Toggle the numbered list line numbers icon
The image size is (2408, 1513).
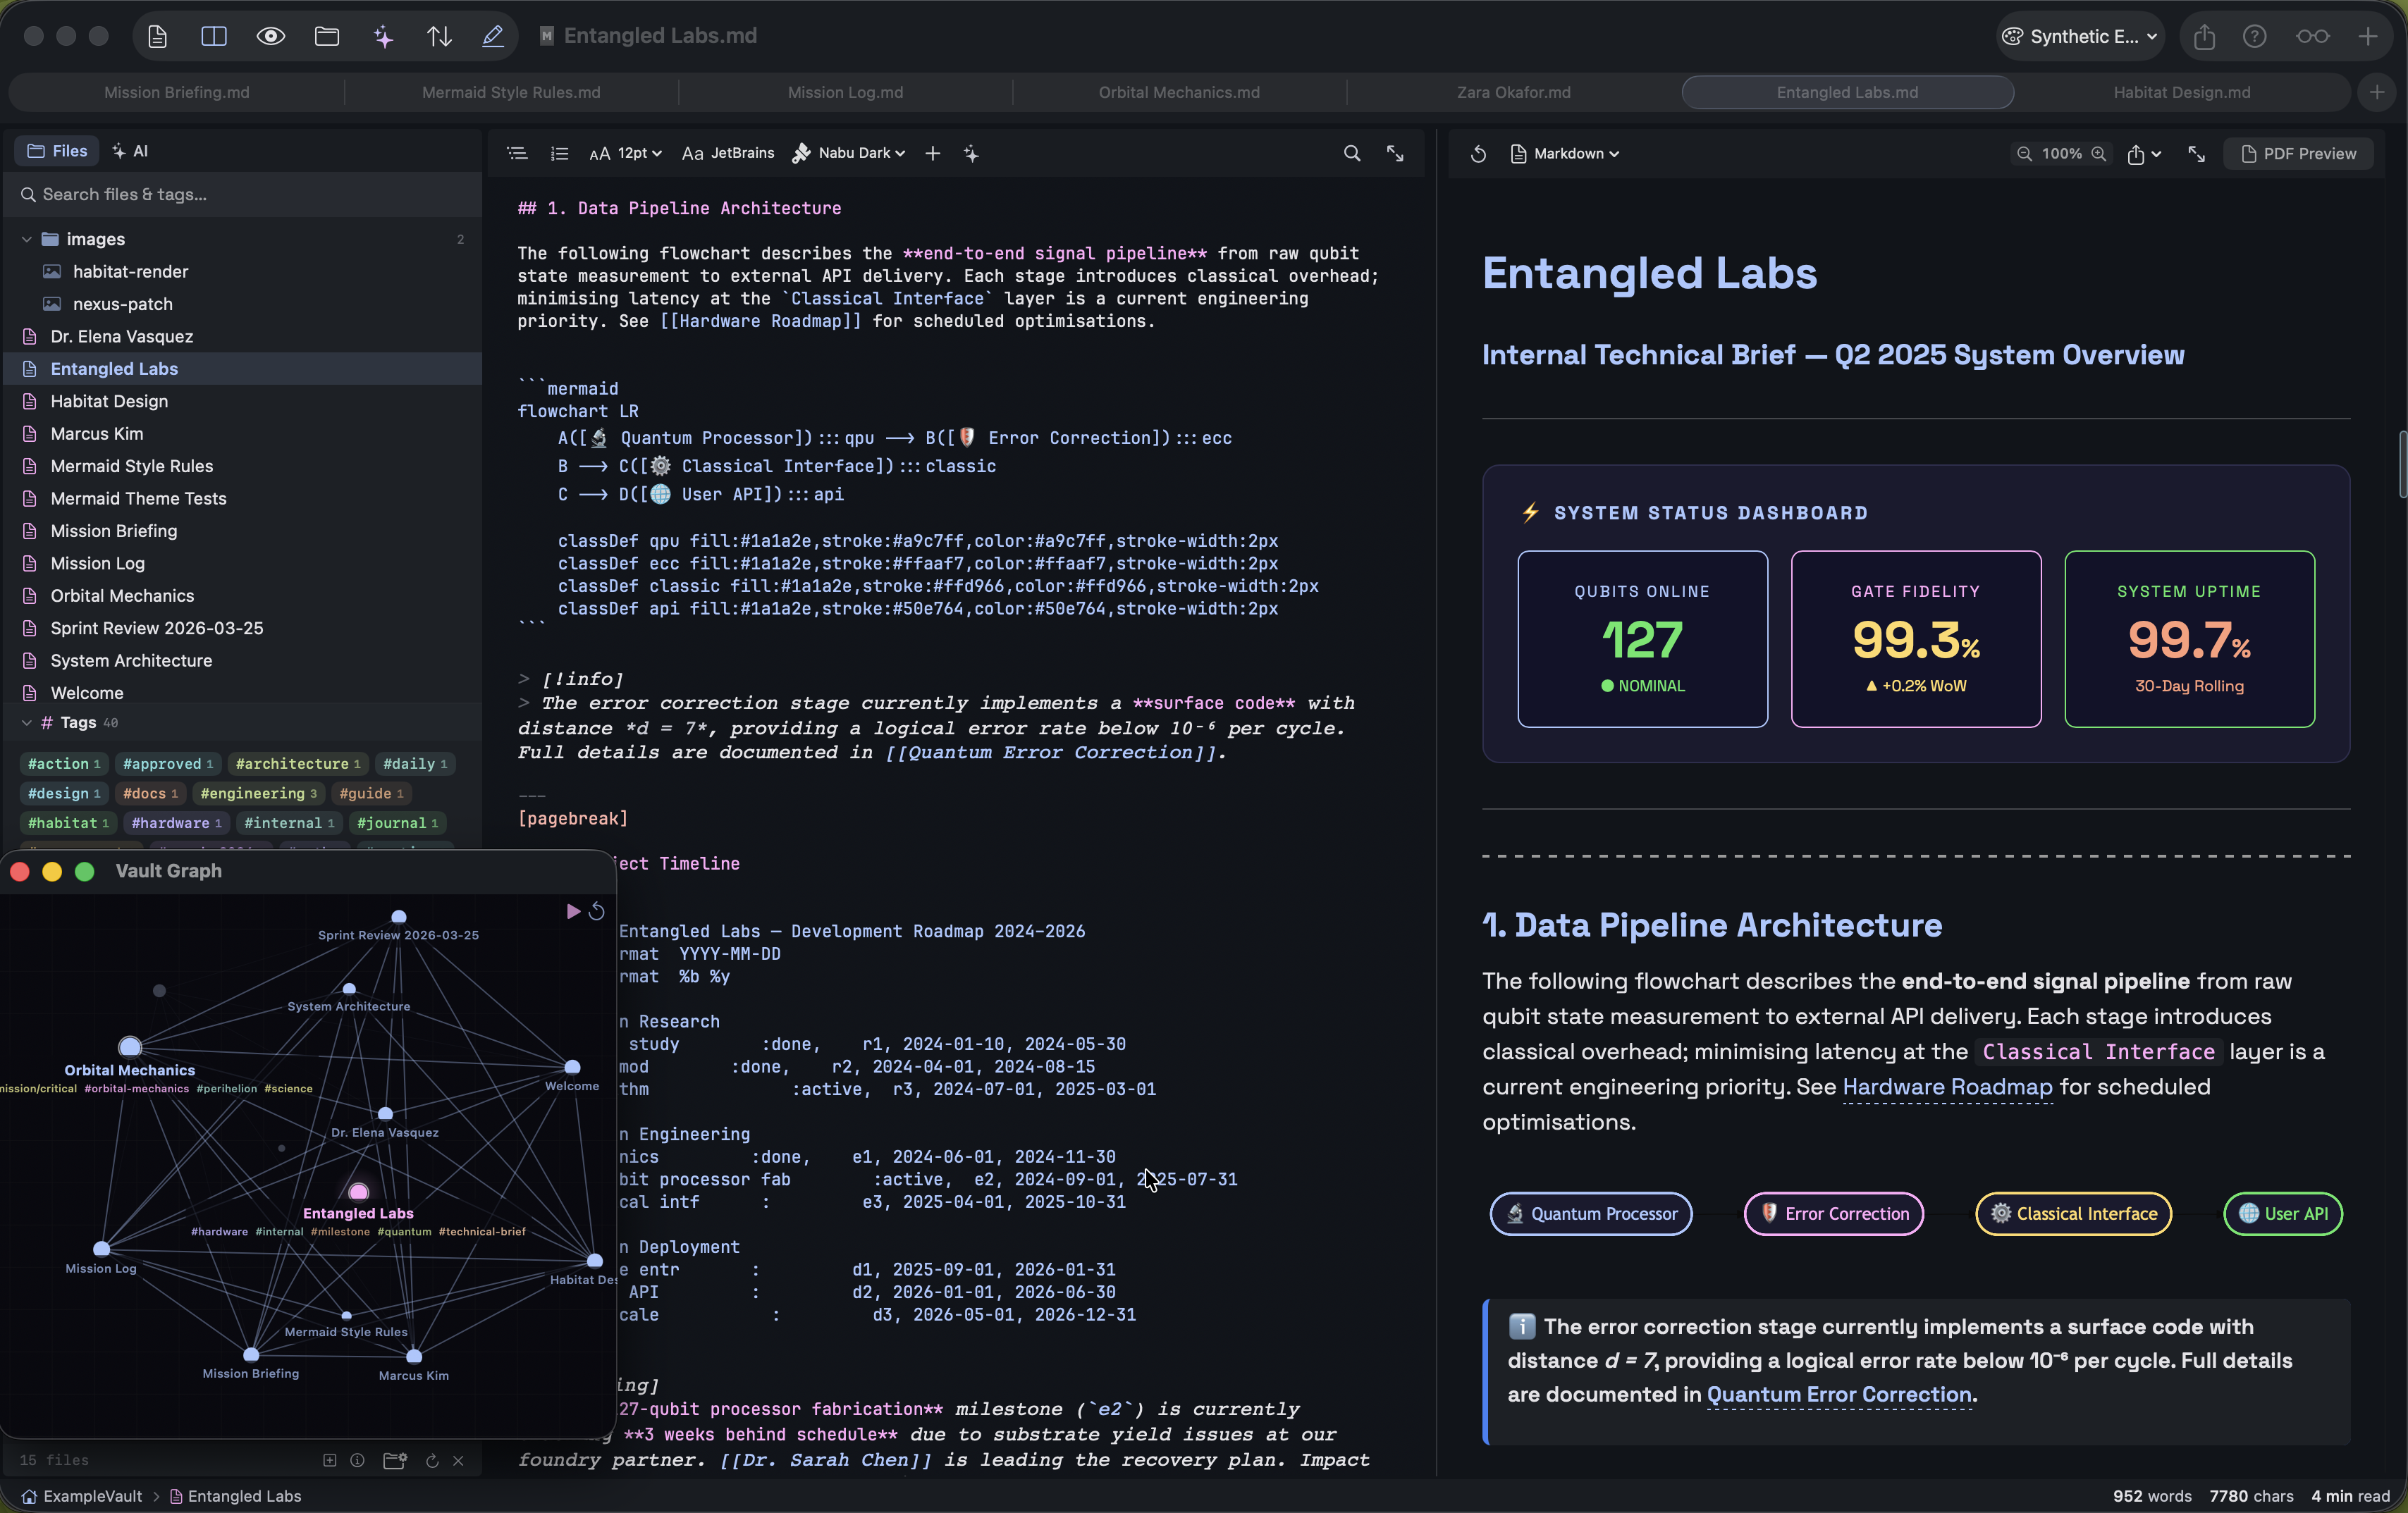(x=559, y=153)
